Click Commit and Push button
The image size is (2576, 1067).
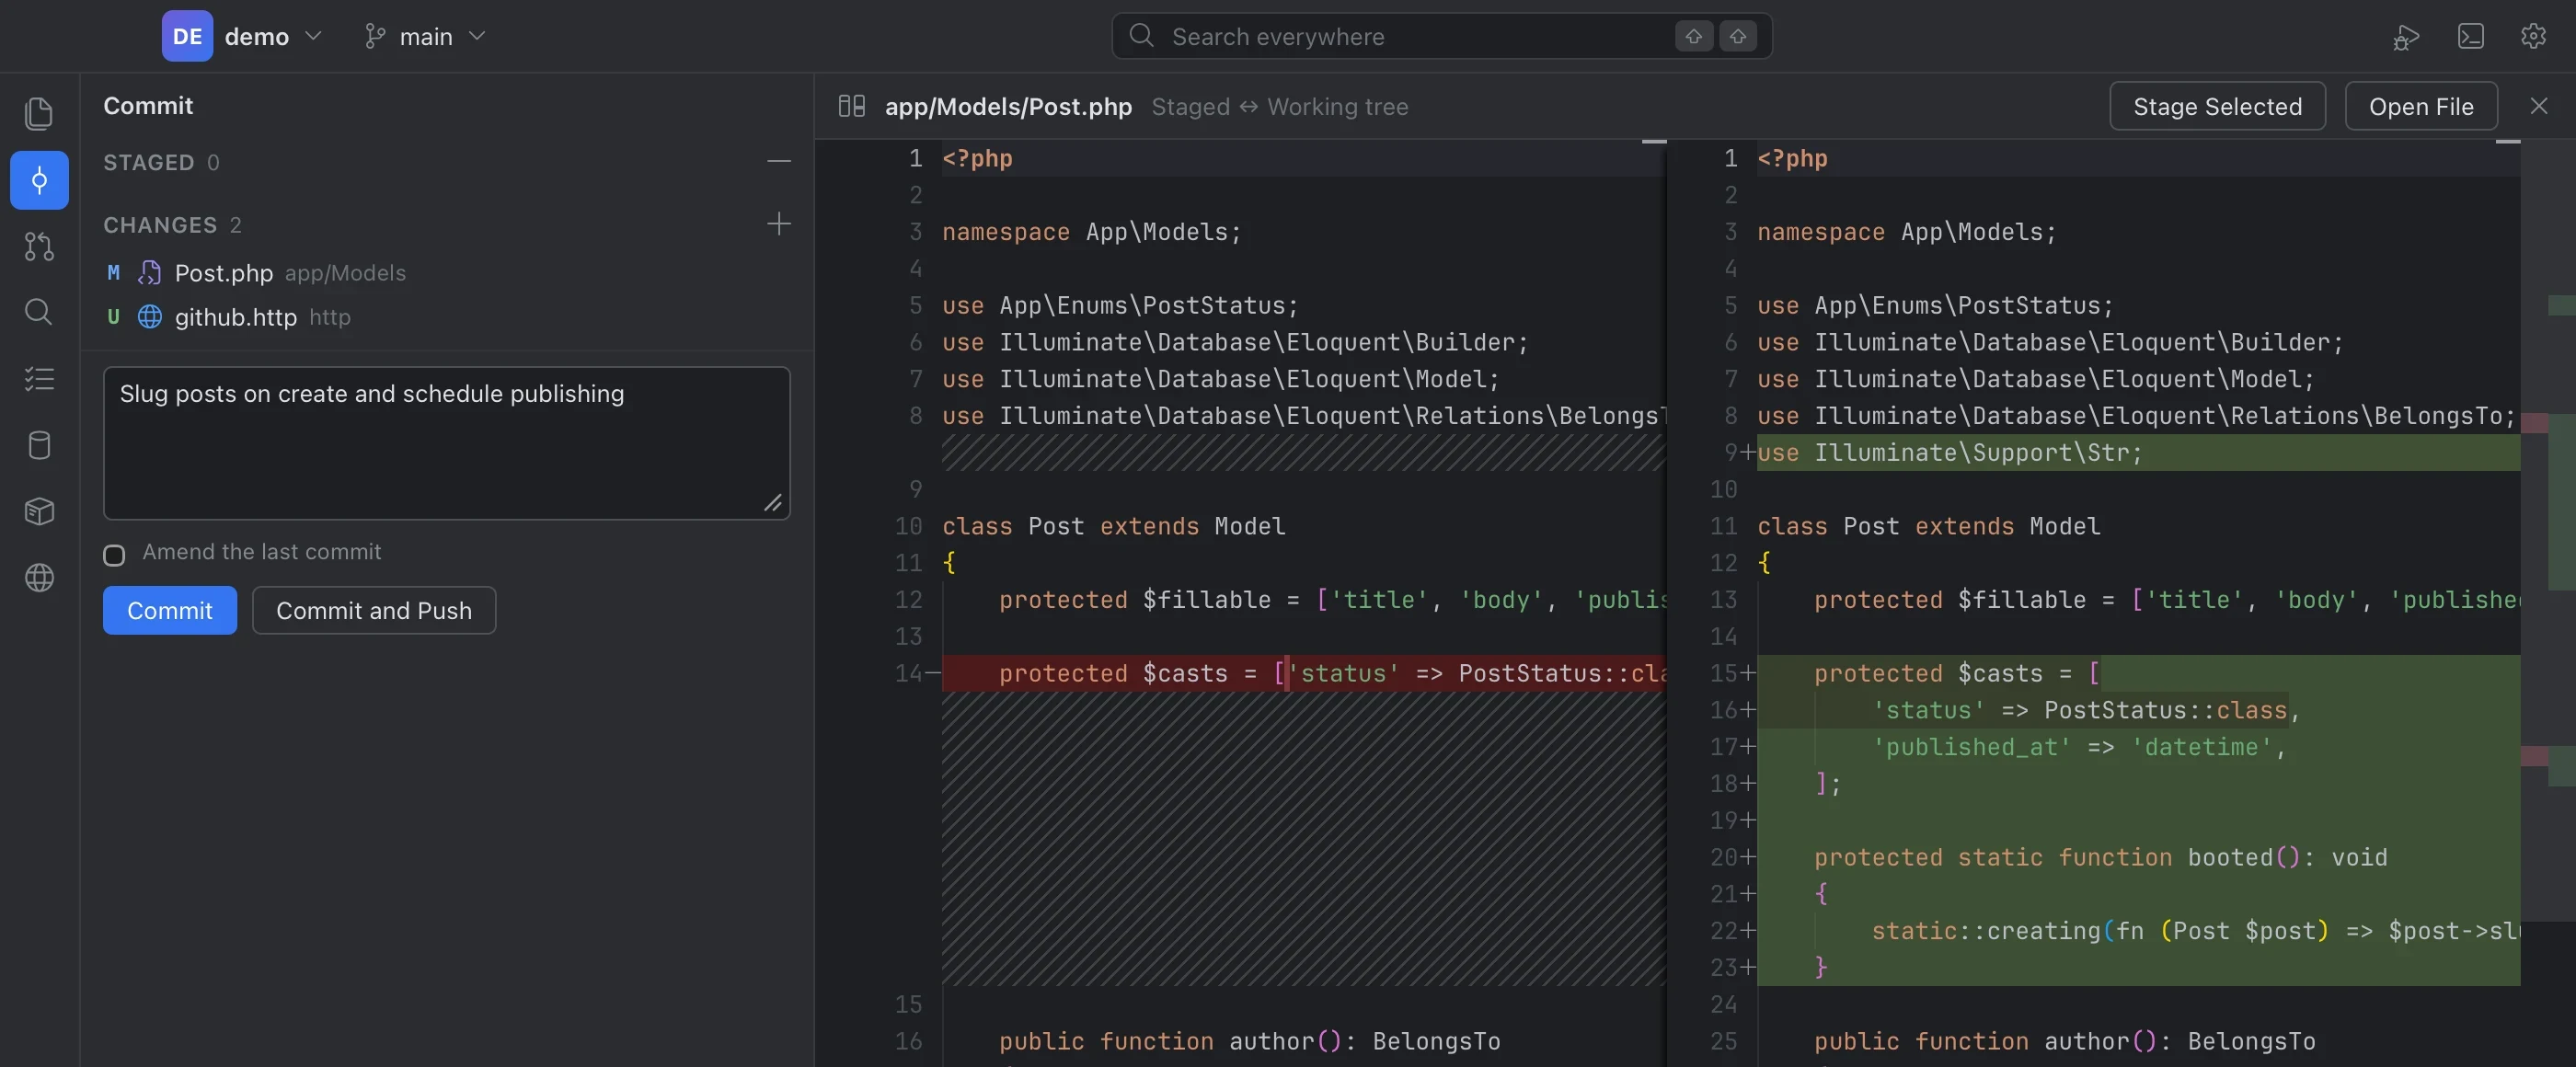(374, 610)
